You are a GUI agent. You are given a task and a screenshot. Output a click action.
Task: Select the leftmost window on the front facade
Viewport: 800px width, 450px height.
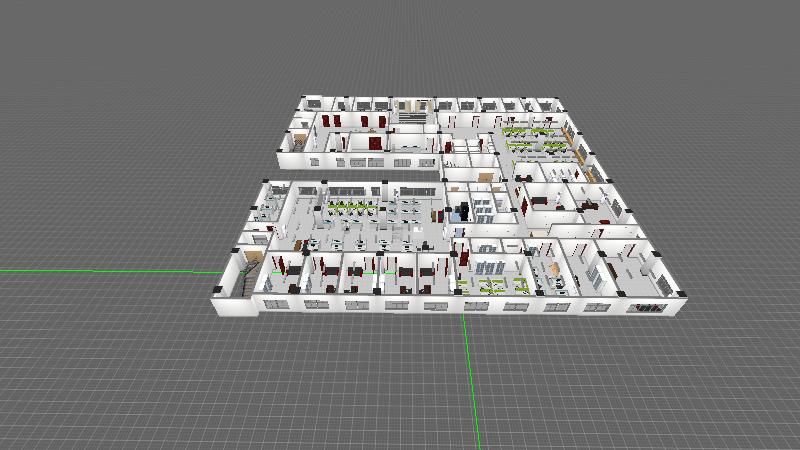tap(276, 302)
